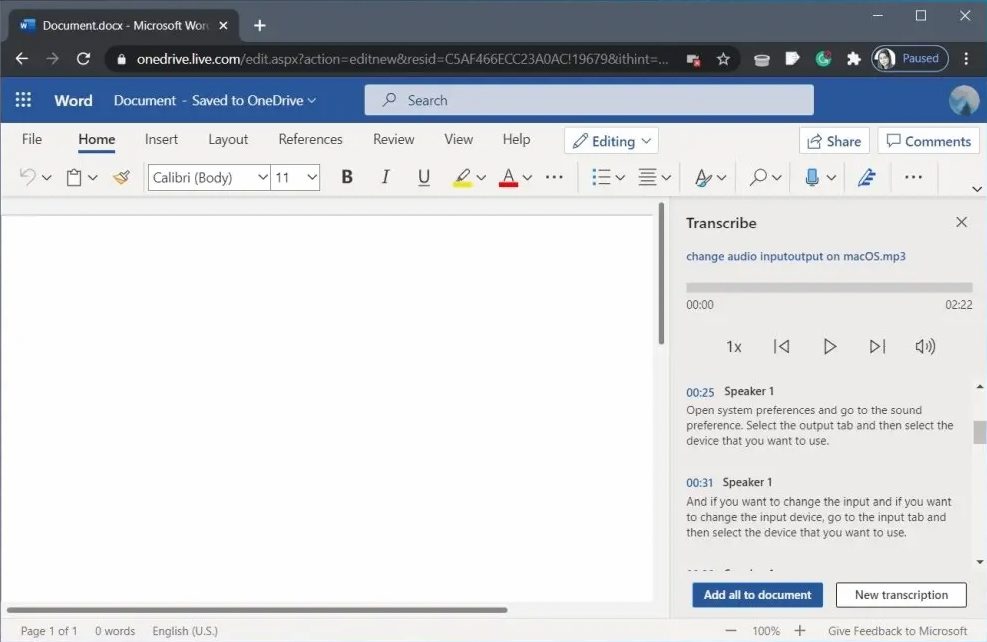This screenshot has height=642, width=987.
Task: Open the document title save location menu
Action: coord(215,100)
